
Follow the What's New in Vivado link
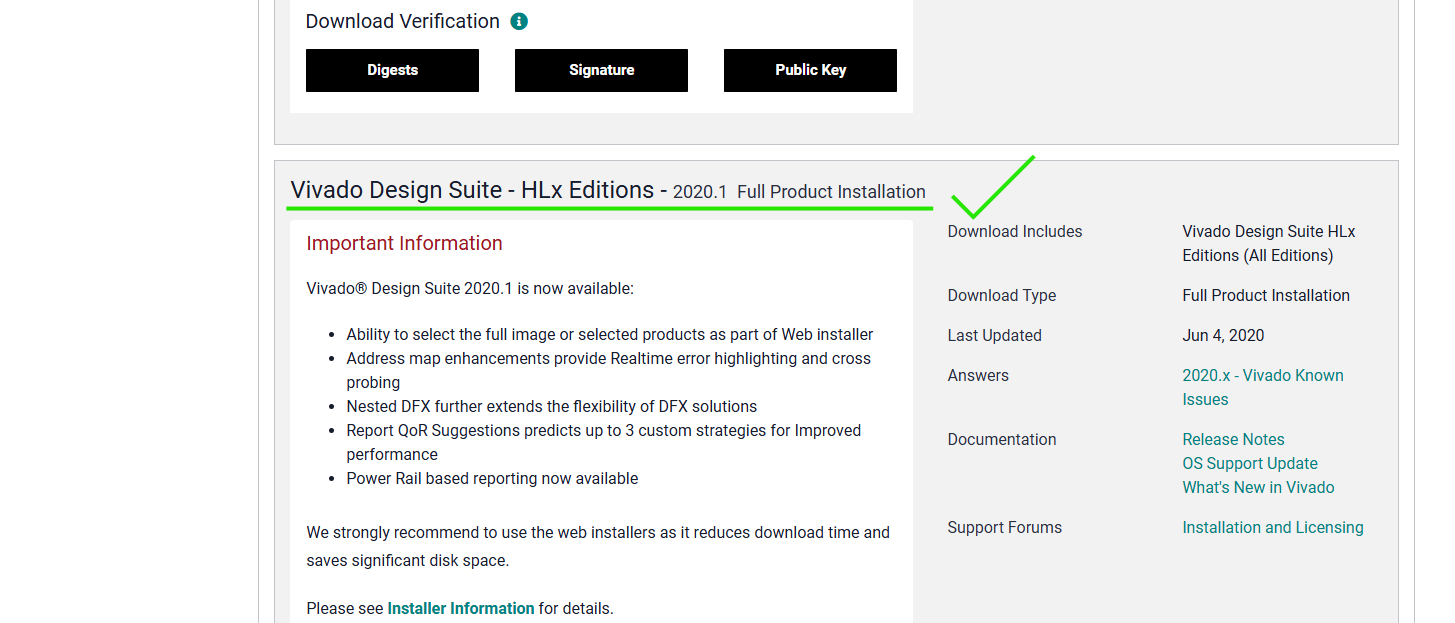(x=1258, y=487)
